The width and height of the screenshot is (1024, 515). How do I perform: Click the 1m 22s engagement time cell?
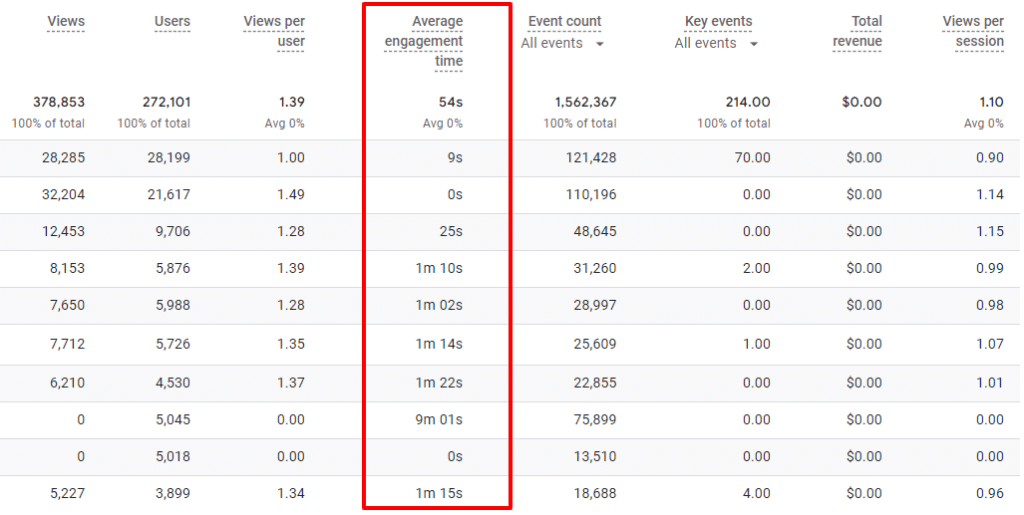point(440,382)
